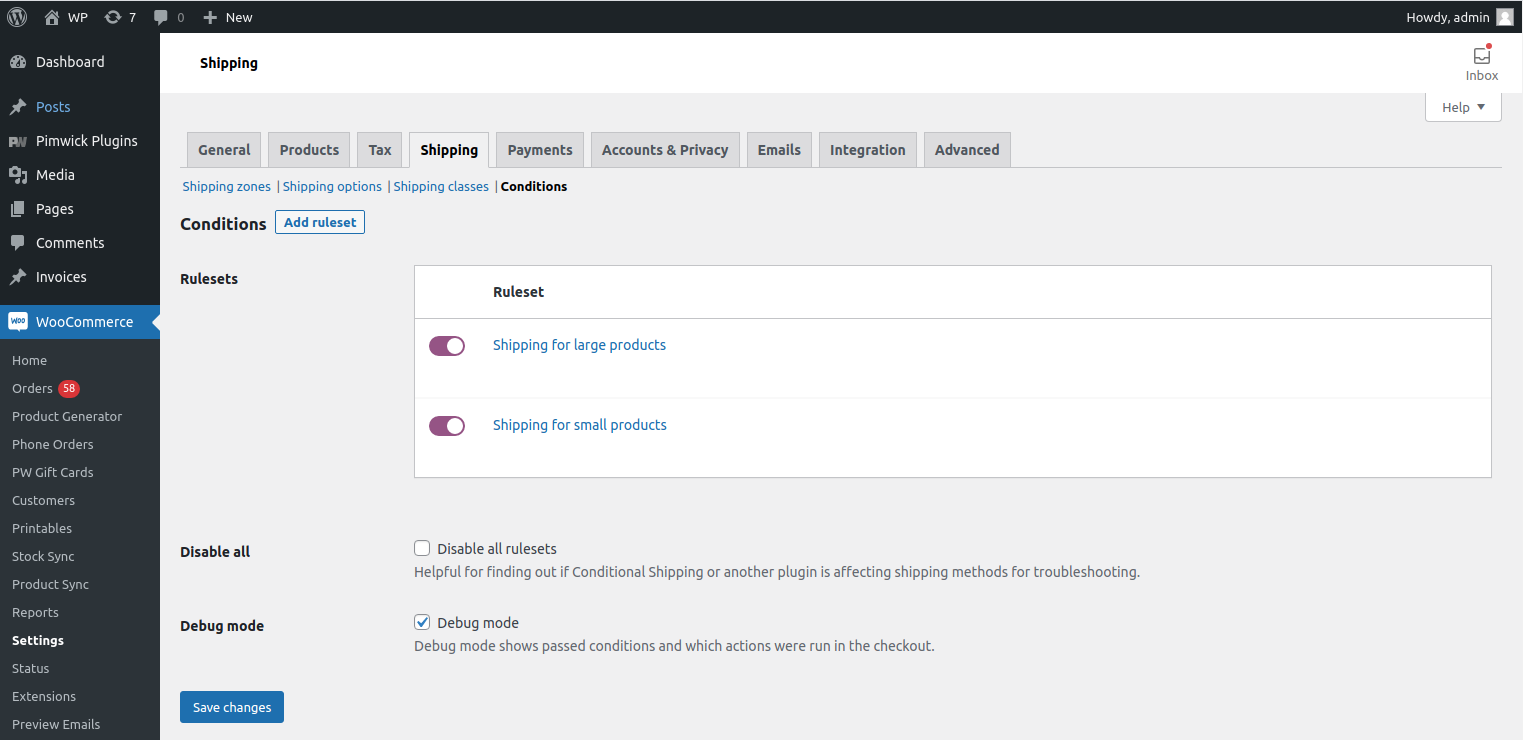The width and height of the screenshot is (1523, 740).
Task: Select the Conditions subsection link
Action: pos(534,186)
